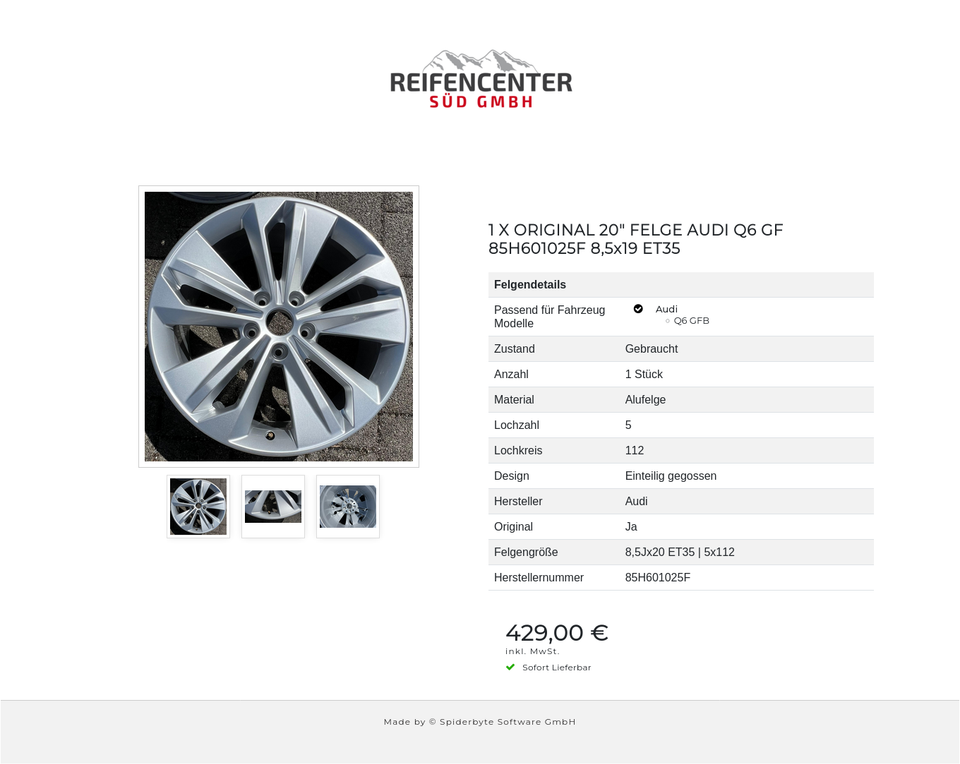Click the Q6 GFB sub-model entry

(x=691, y=321)
